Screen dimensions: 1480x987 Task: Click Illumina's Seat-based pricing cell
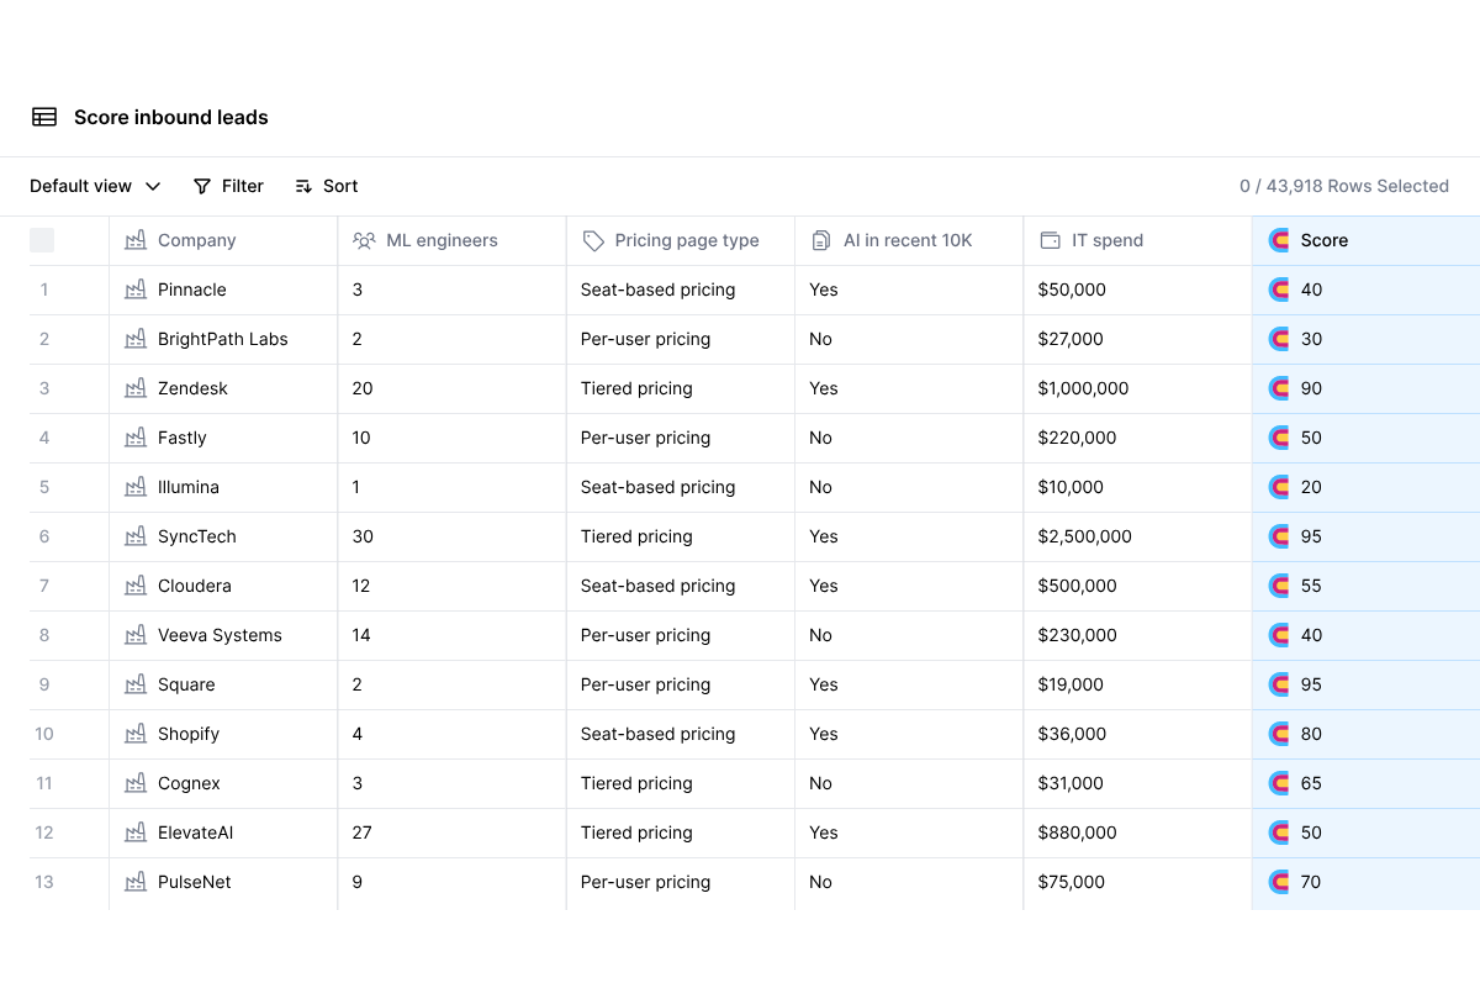pos(680,487)
